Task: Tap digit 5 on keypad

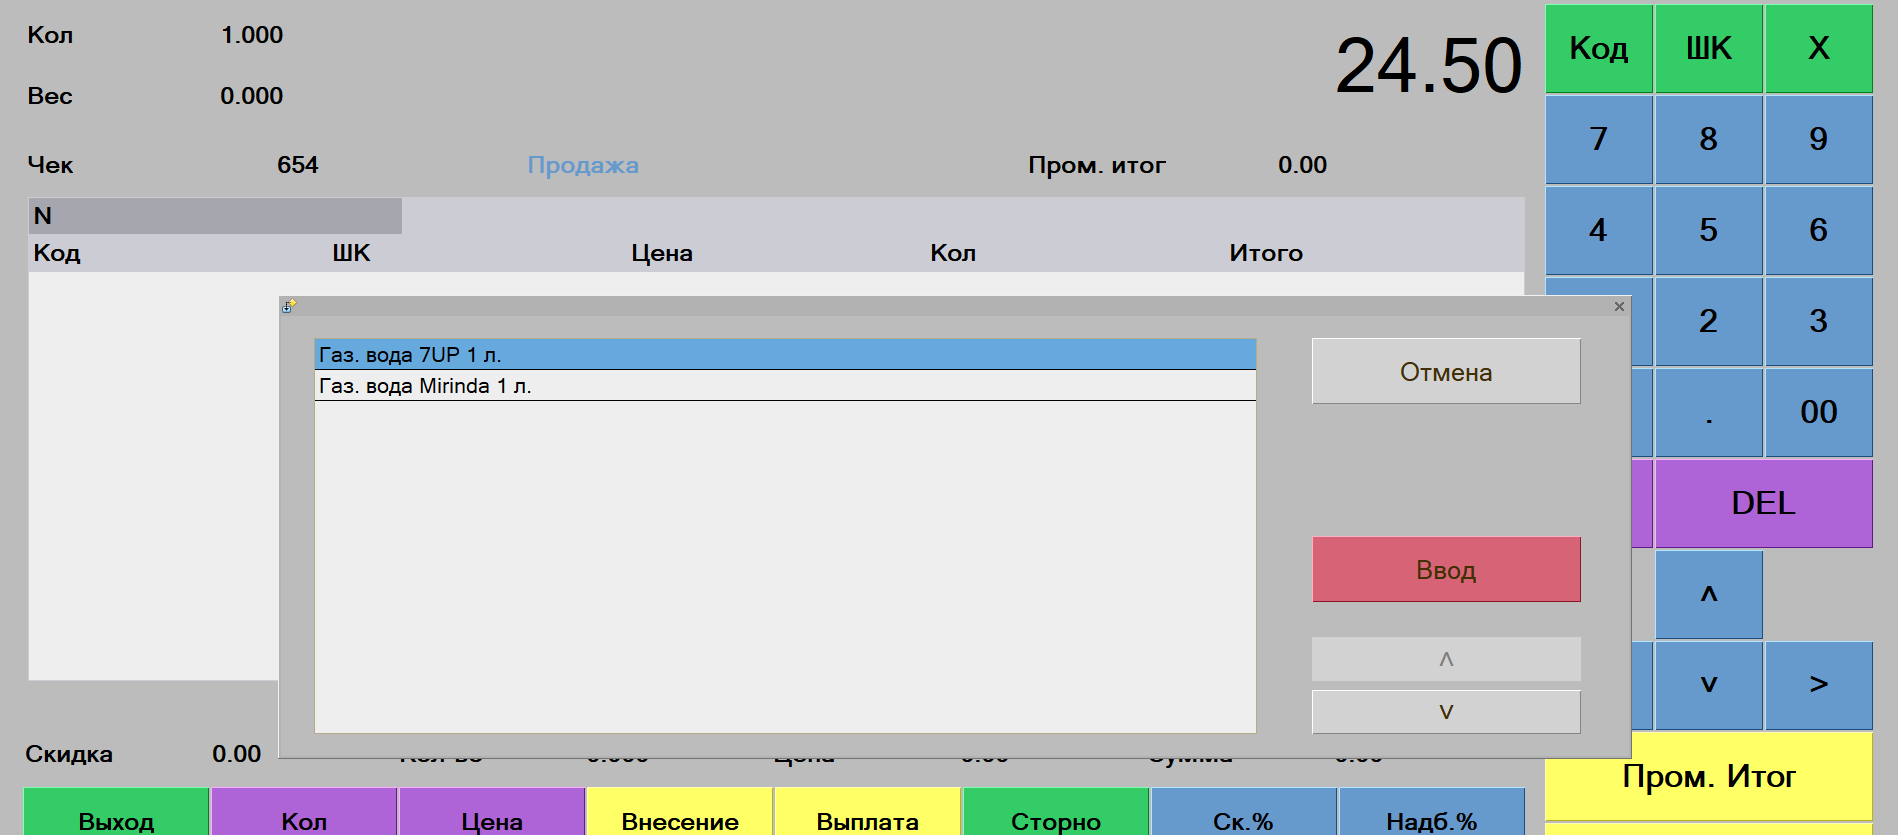Action: coord(1708,231)
